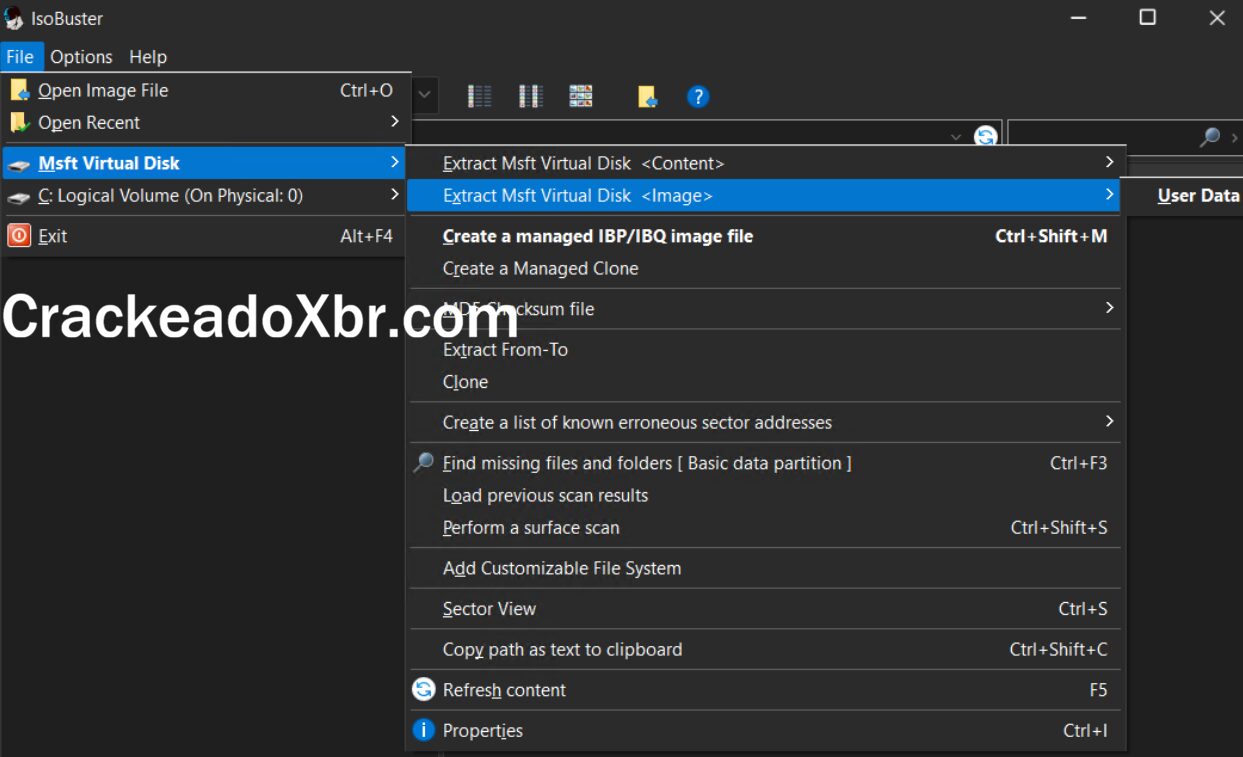Expand Extract Msft Virtual Disk Image arrow
The height and width of the screenshot is (757, 1243).
(x=1109, y=194)
